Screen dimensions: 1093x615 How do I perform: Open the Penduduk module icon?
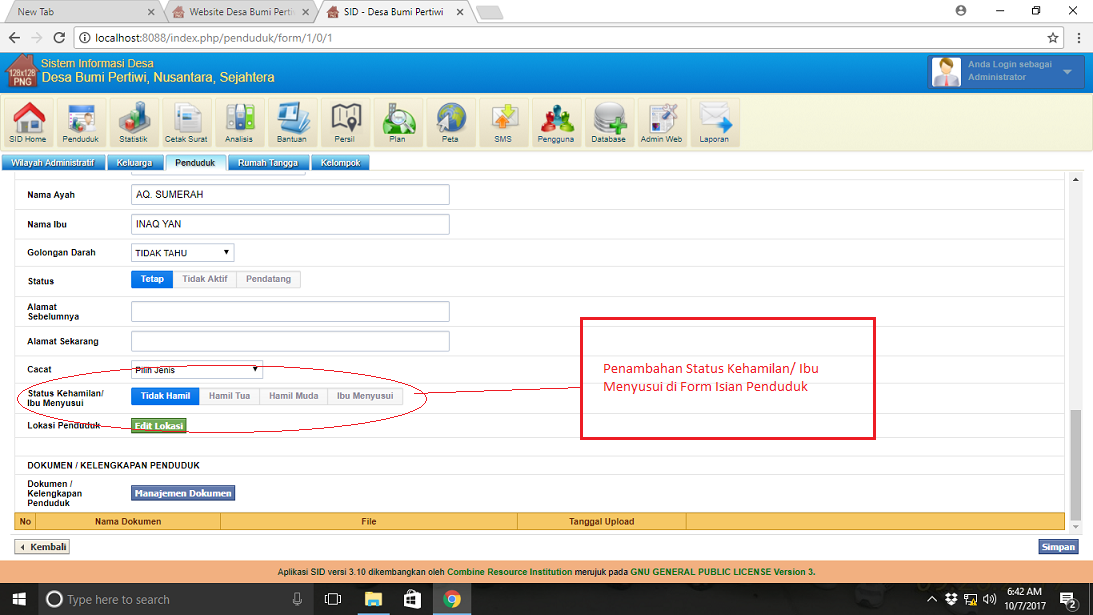(x=81, y=122)
